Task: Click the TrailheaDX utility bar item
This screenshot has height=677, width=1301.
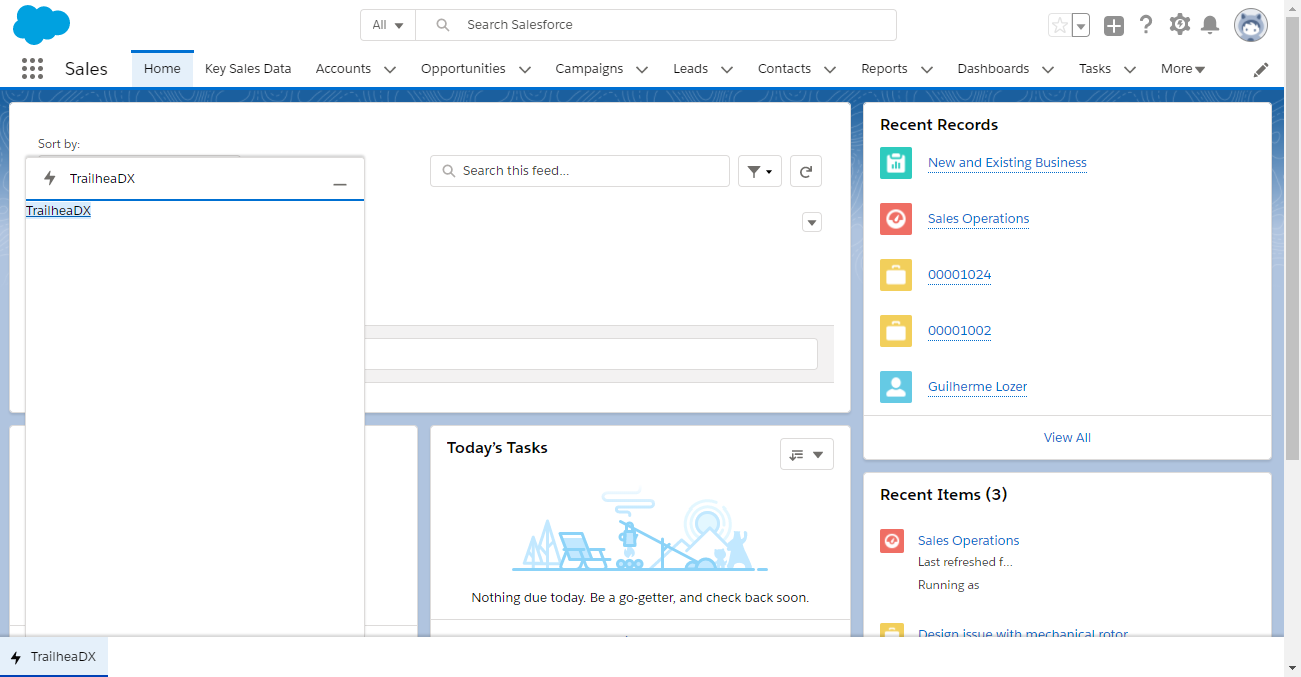Action: 54,657
